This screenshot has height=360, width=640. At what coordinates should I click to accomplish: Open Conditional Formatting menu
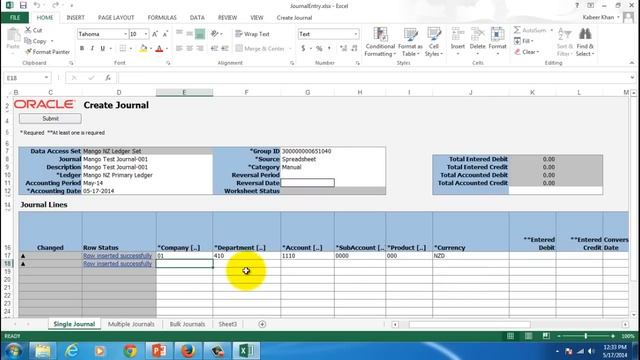coord(380,42)
